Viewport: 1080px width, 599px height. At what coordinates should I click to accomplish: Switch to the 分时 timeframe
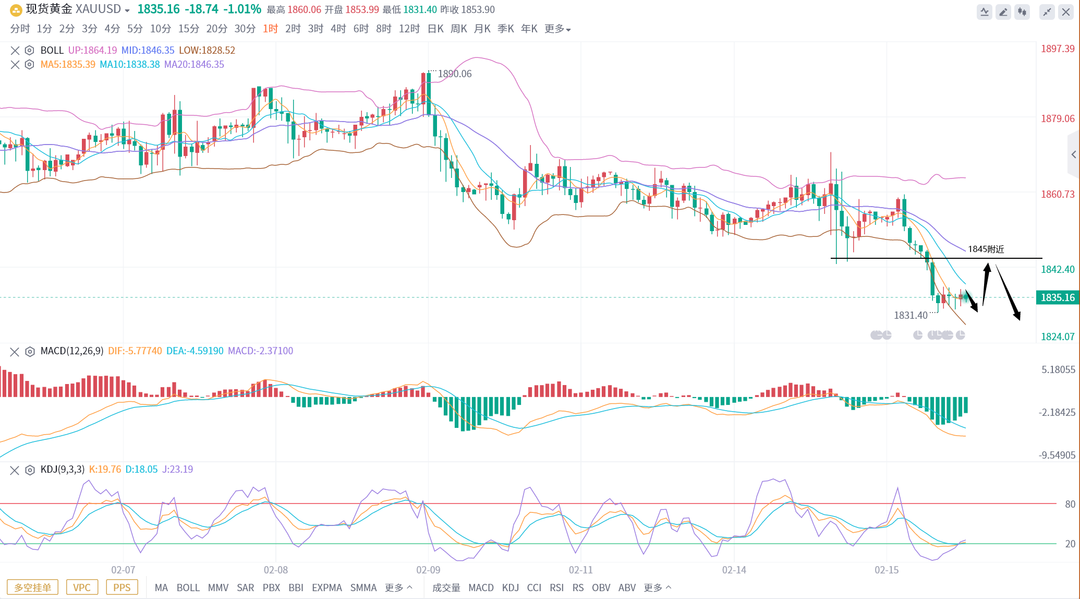pyautogui.click(x=20, y=29)
